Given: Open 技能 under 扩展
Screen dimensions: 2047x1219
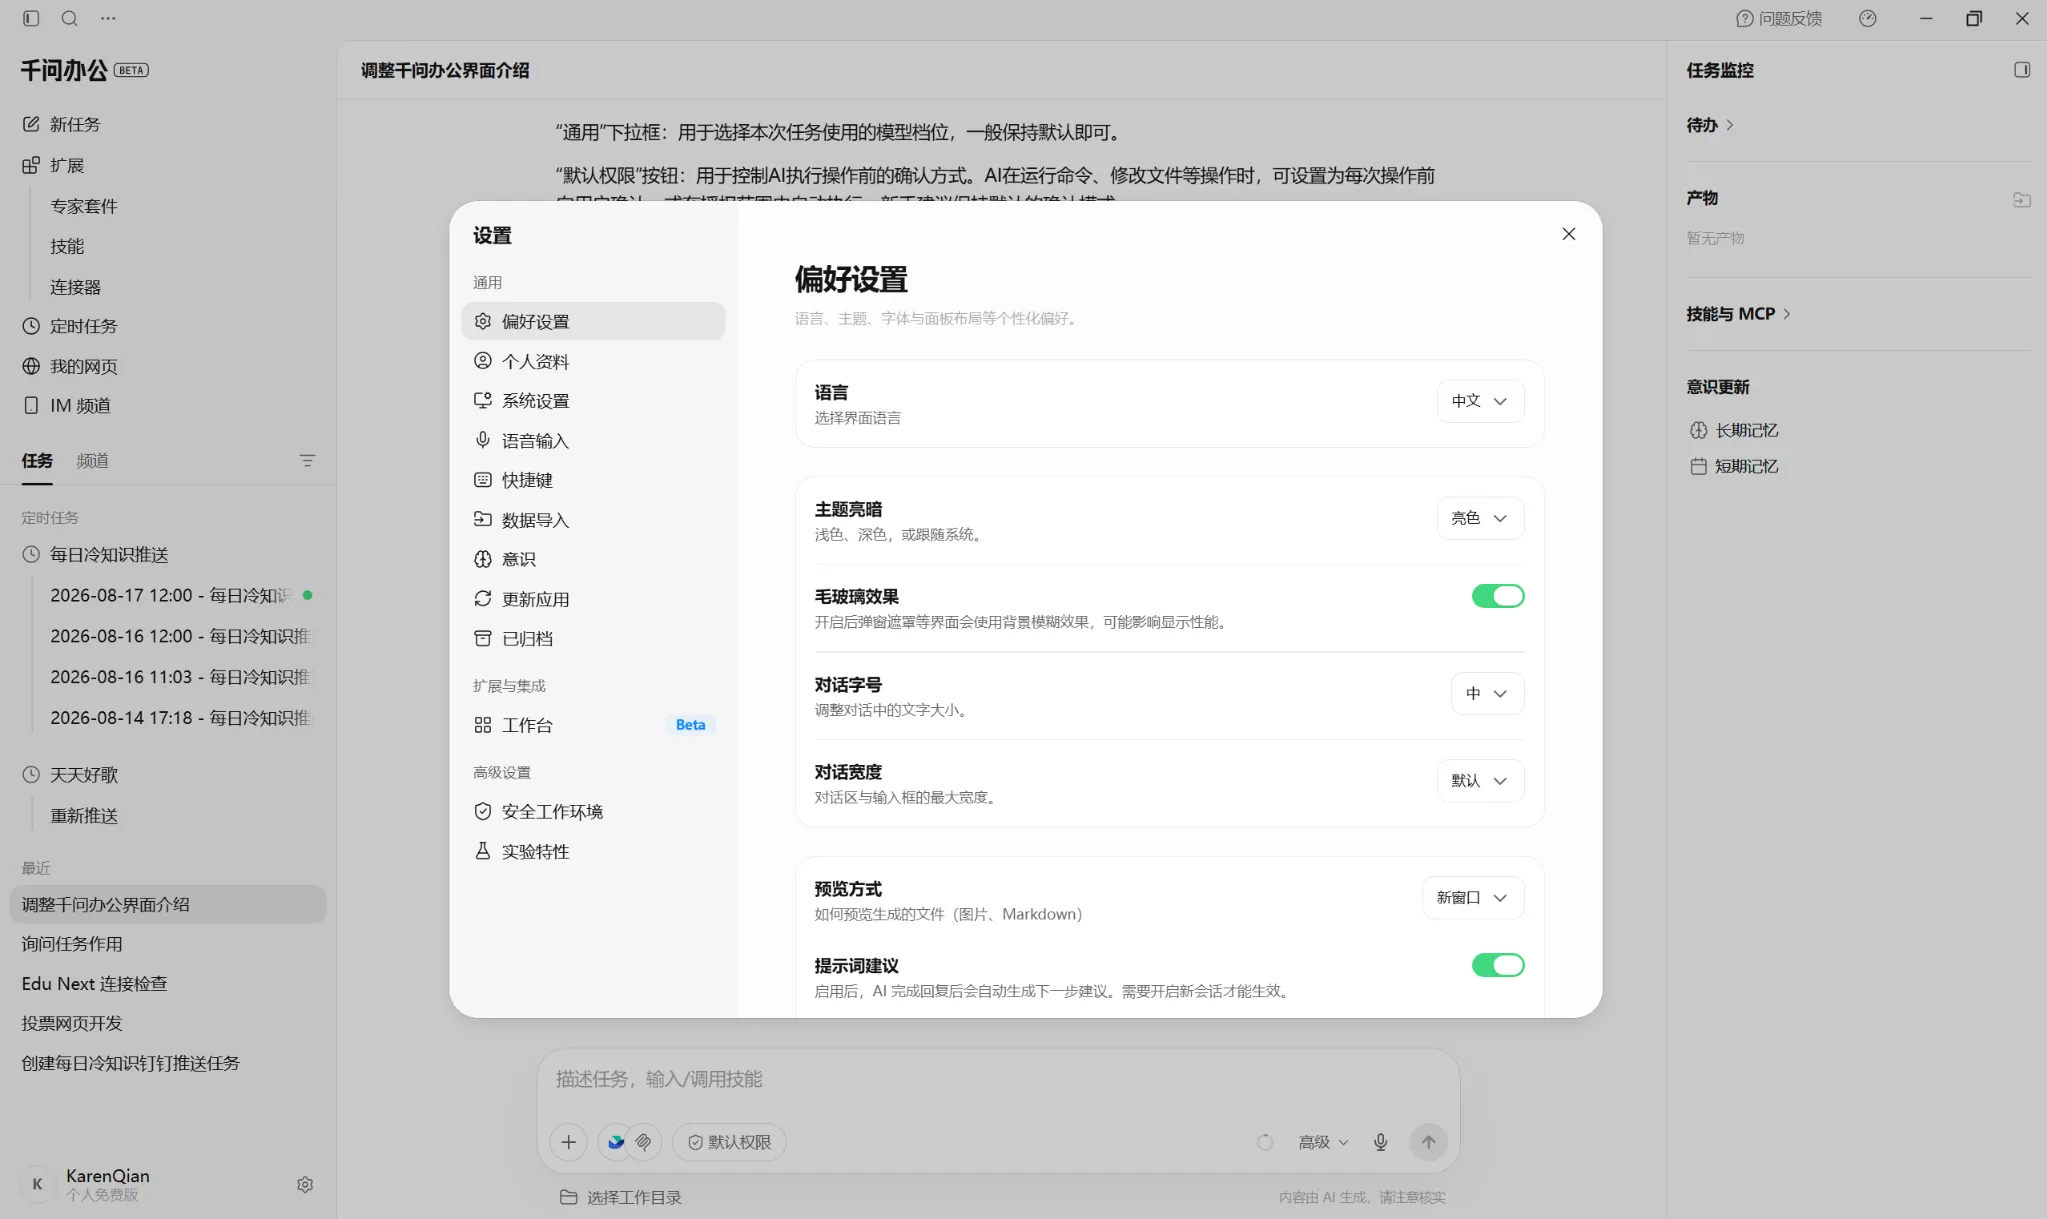Looking at the screenshot, I should tap(67, 246).
